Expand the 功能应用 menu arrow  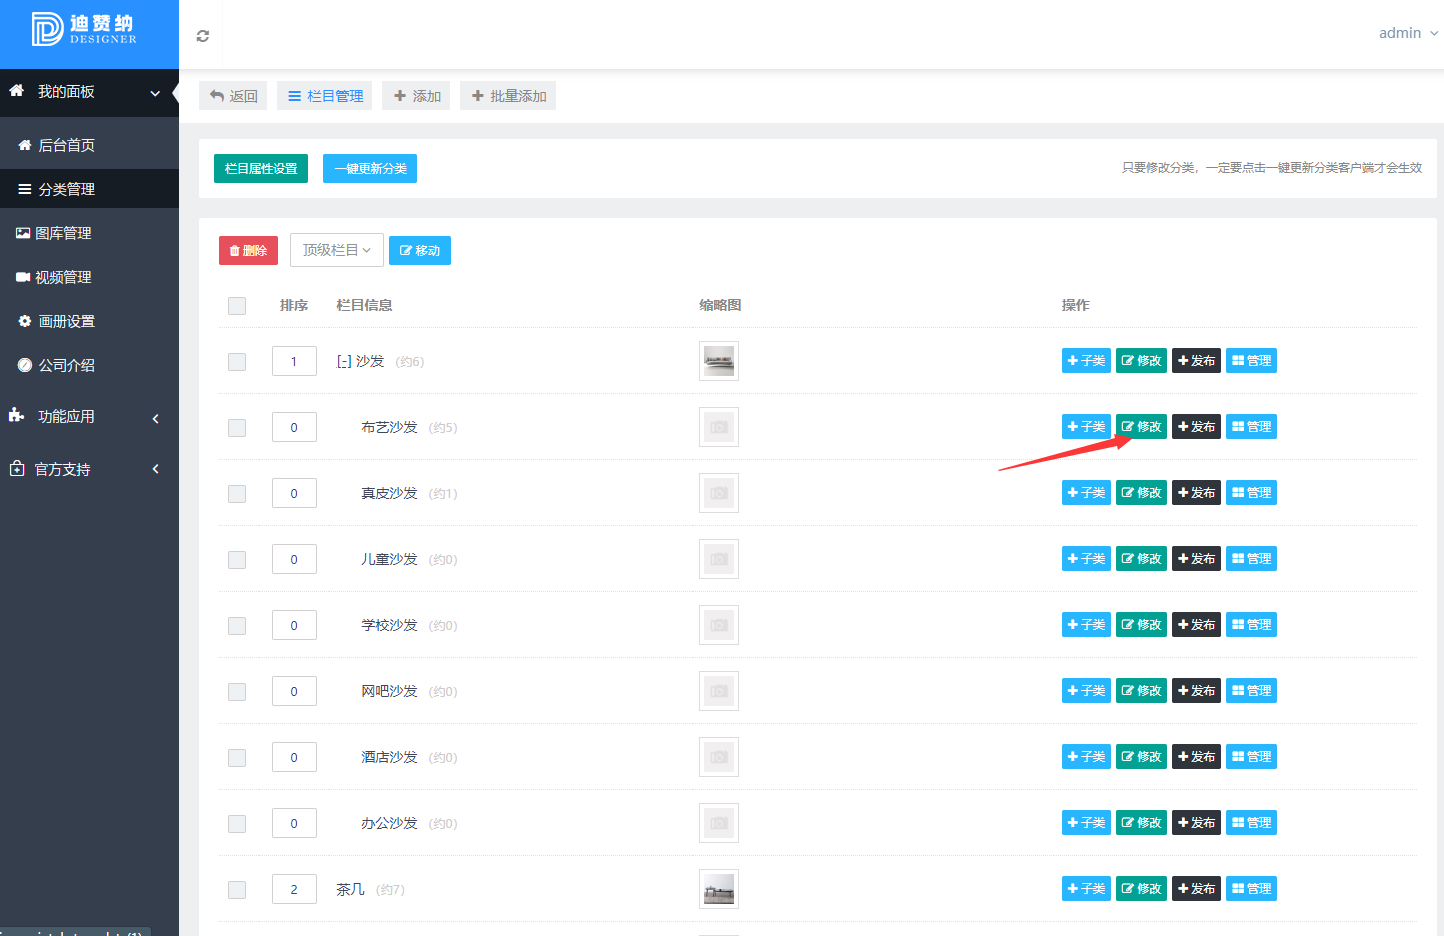point(155,418)
